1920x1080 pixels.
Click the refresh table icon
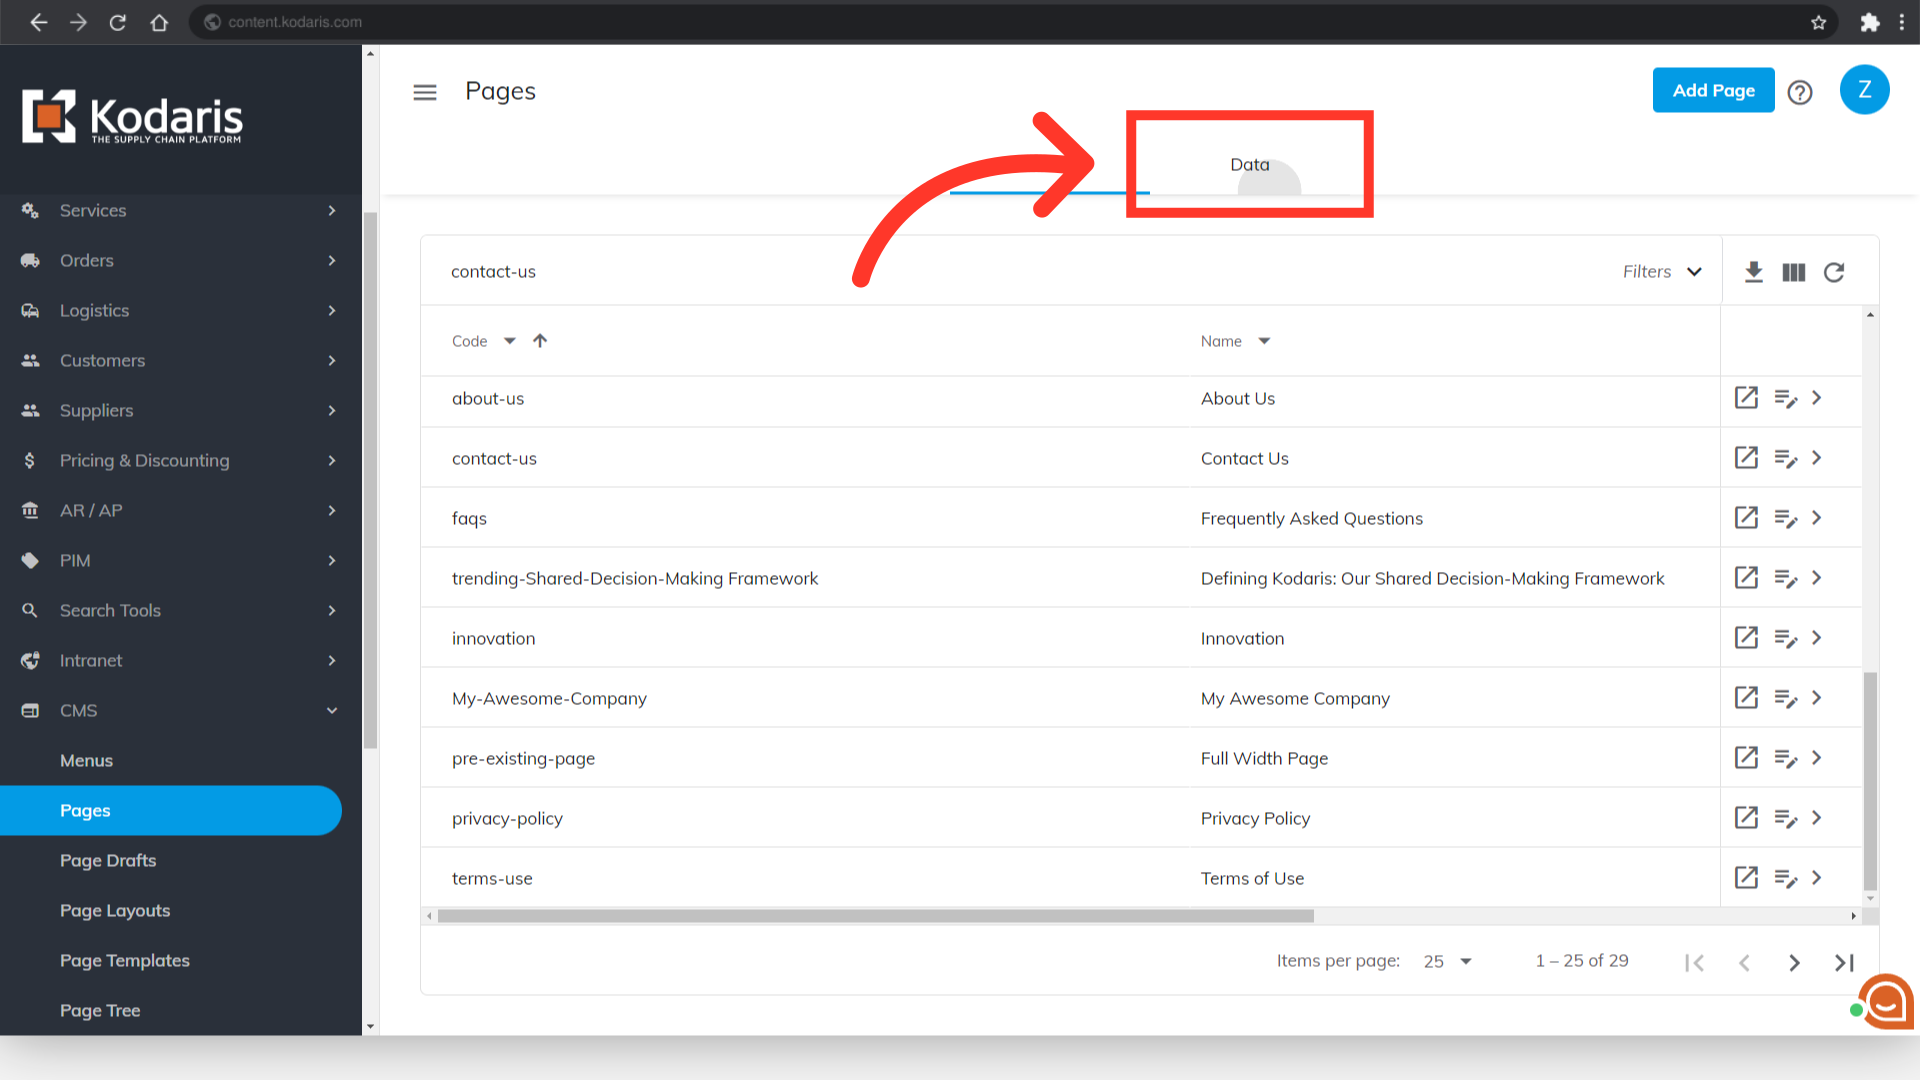(x=1833, y=272)
